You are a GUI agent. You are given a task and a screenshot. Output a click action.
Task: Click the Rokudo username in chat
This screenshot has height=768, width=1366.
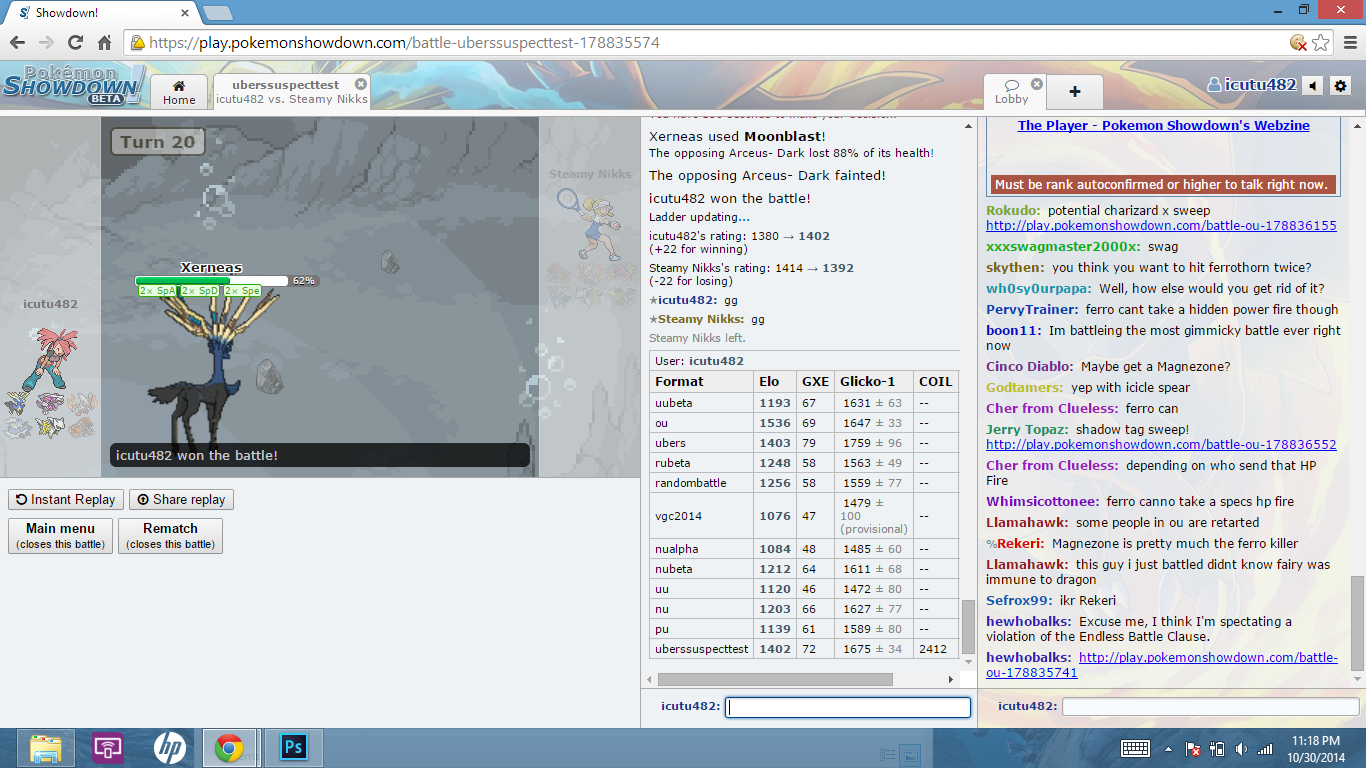[1013, 211]
